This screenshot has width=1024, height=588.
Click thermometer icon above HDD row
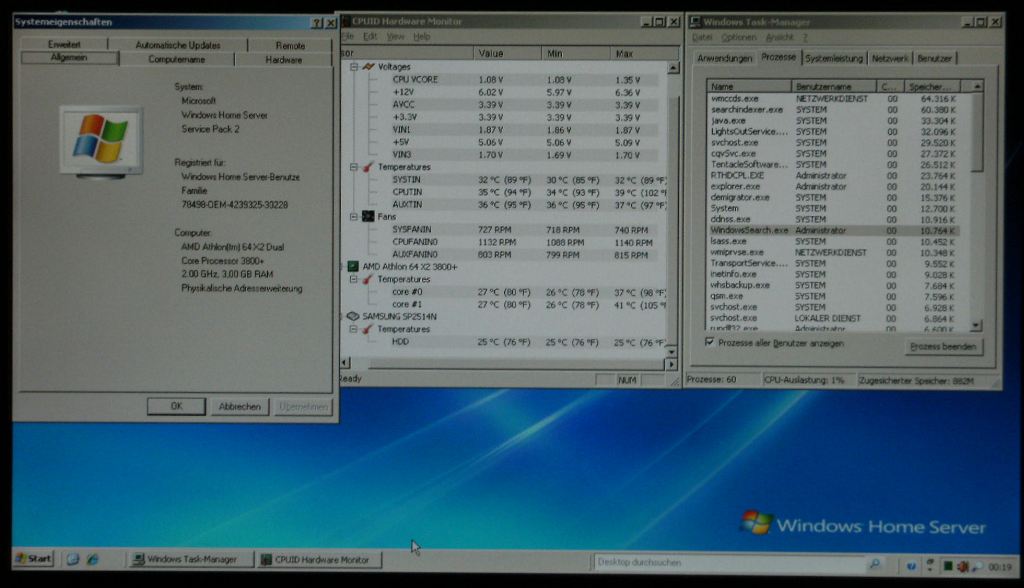point(368,329)
